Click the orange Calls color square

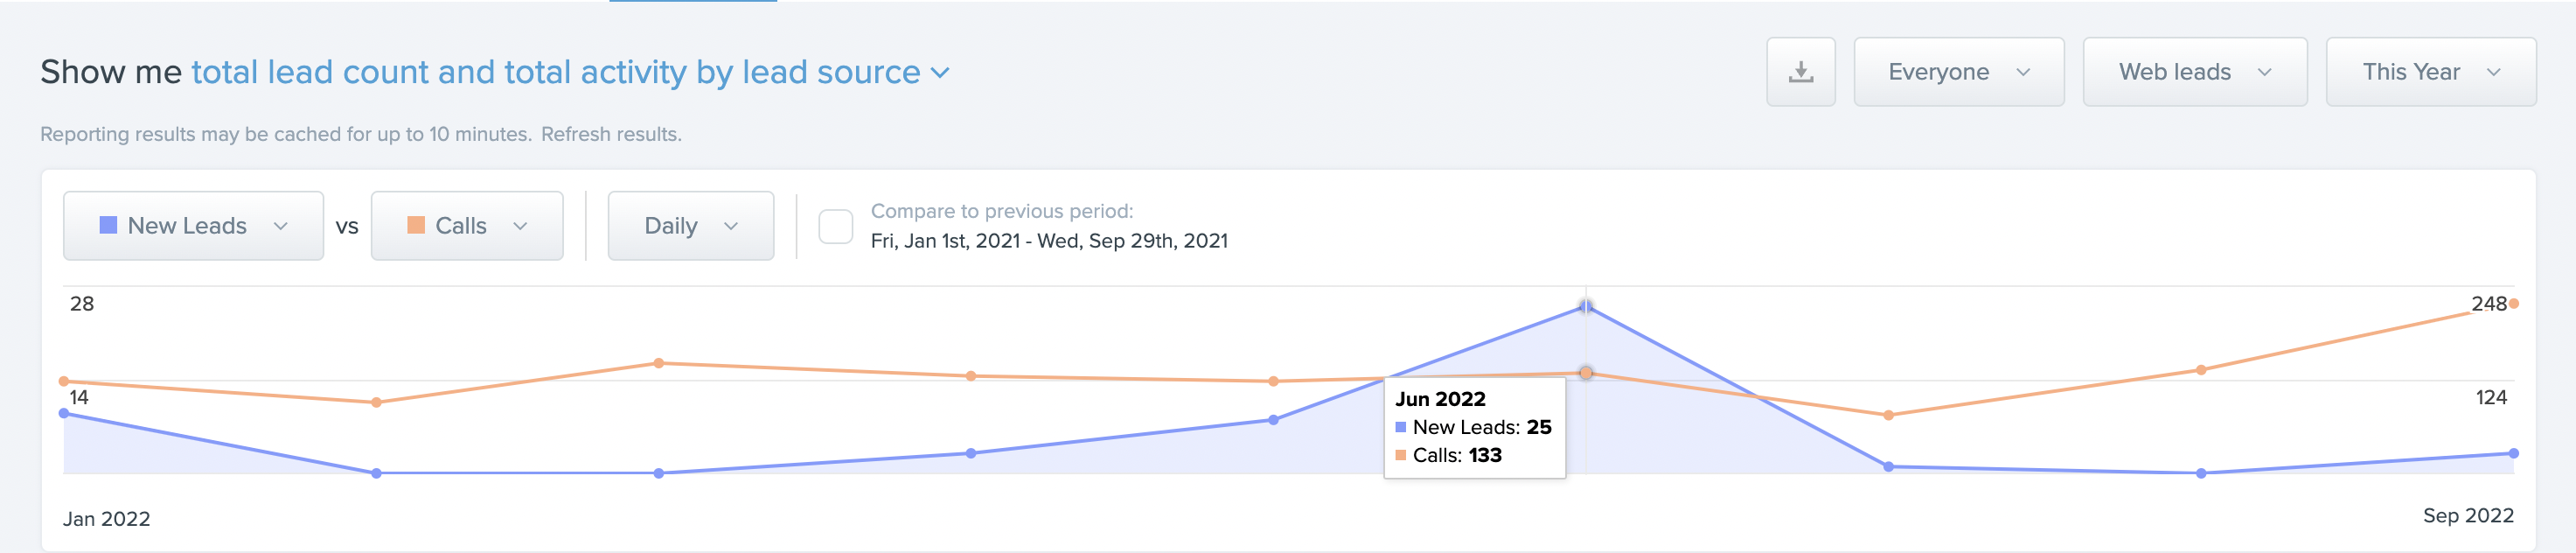click(x=416, y=225)
